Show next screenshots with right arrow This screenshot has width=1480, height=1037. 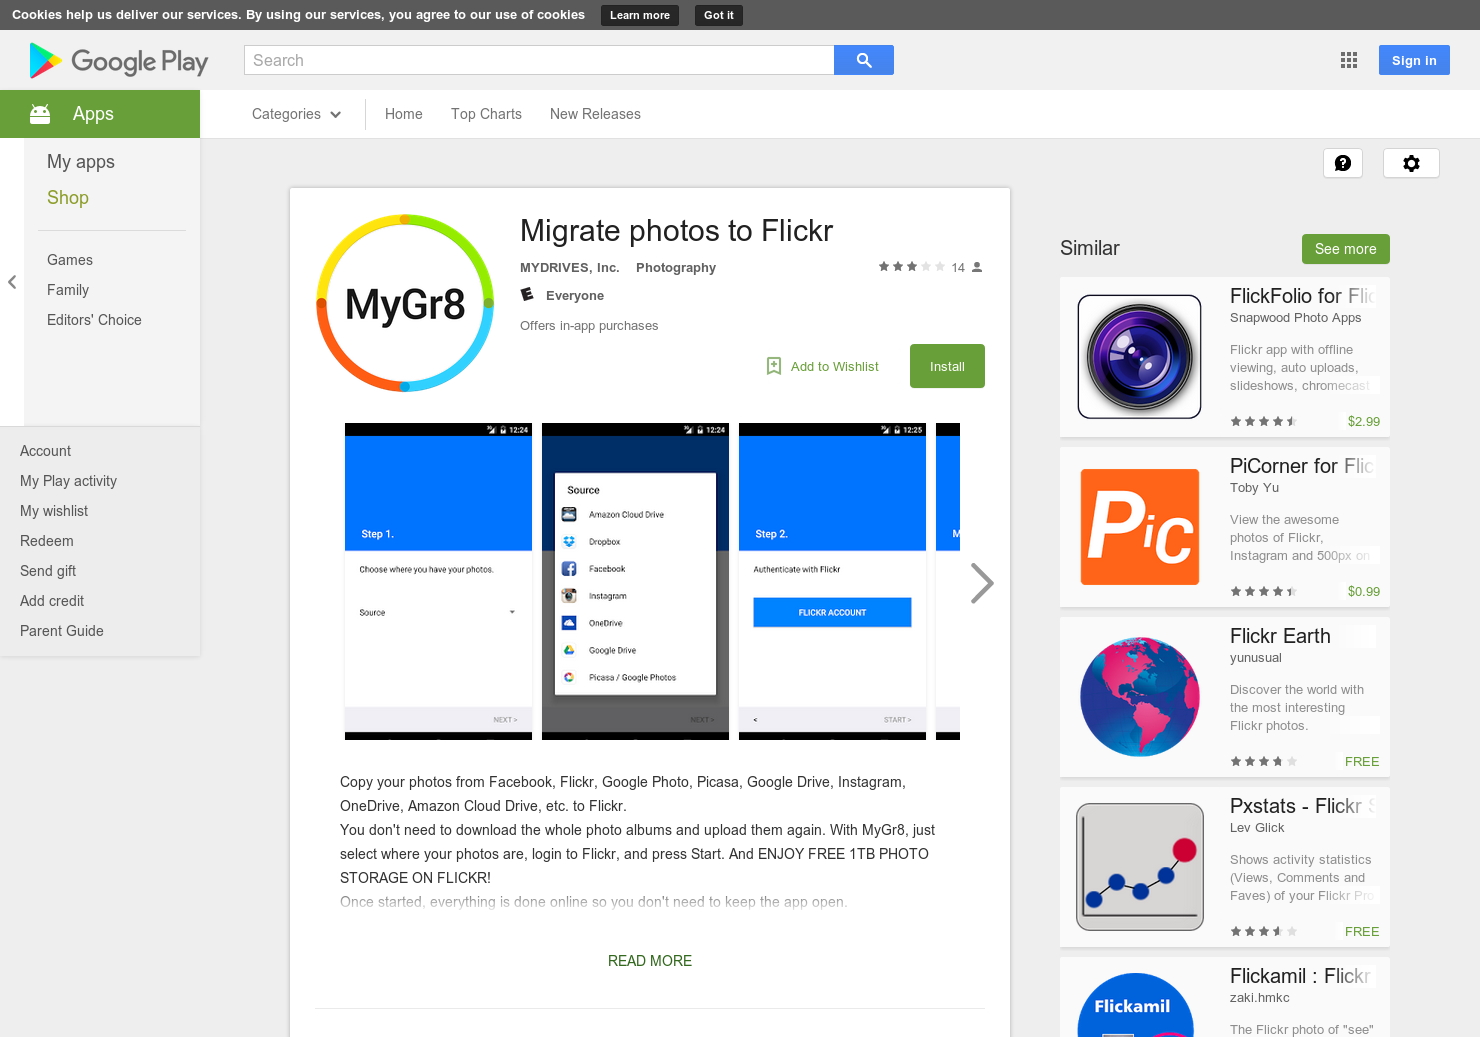point(982,583)
